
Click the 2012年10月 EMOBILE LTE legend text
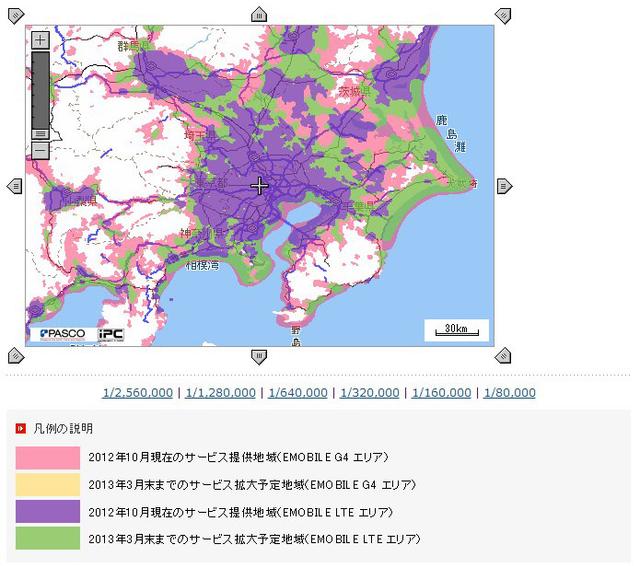pos(240,512)
